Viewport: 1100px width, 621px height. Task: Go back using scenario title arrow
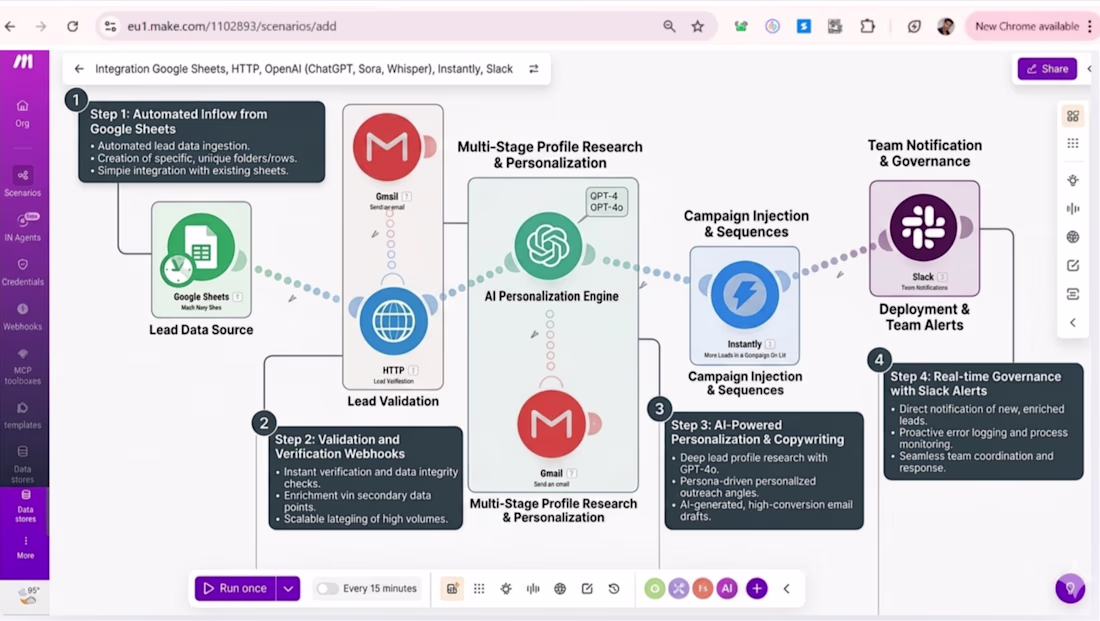point(79,69)
